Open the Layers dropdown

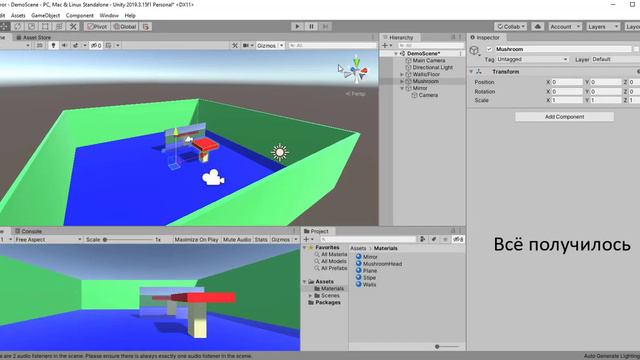(603, 27)
